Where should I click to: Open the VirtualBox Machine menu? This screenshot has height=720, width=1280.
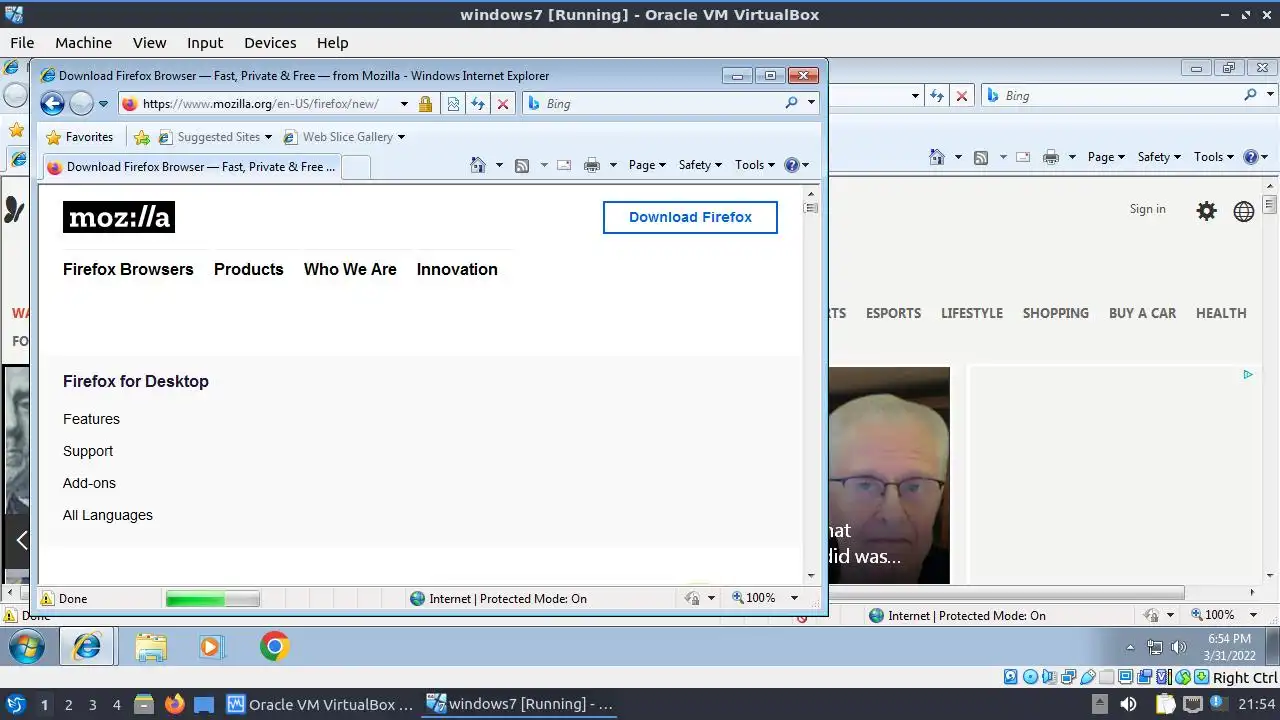tap(83, 43)
